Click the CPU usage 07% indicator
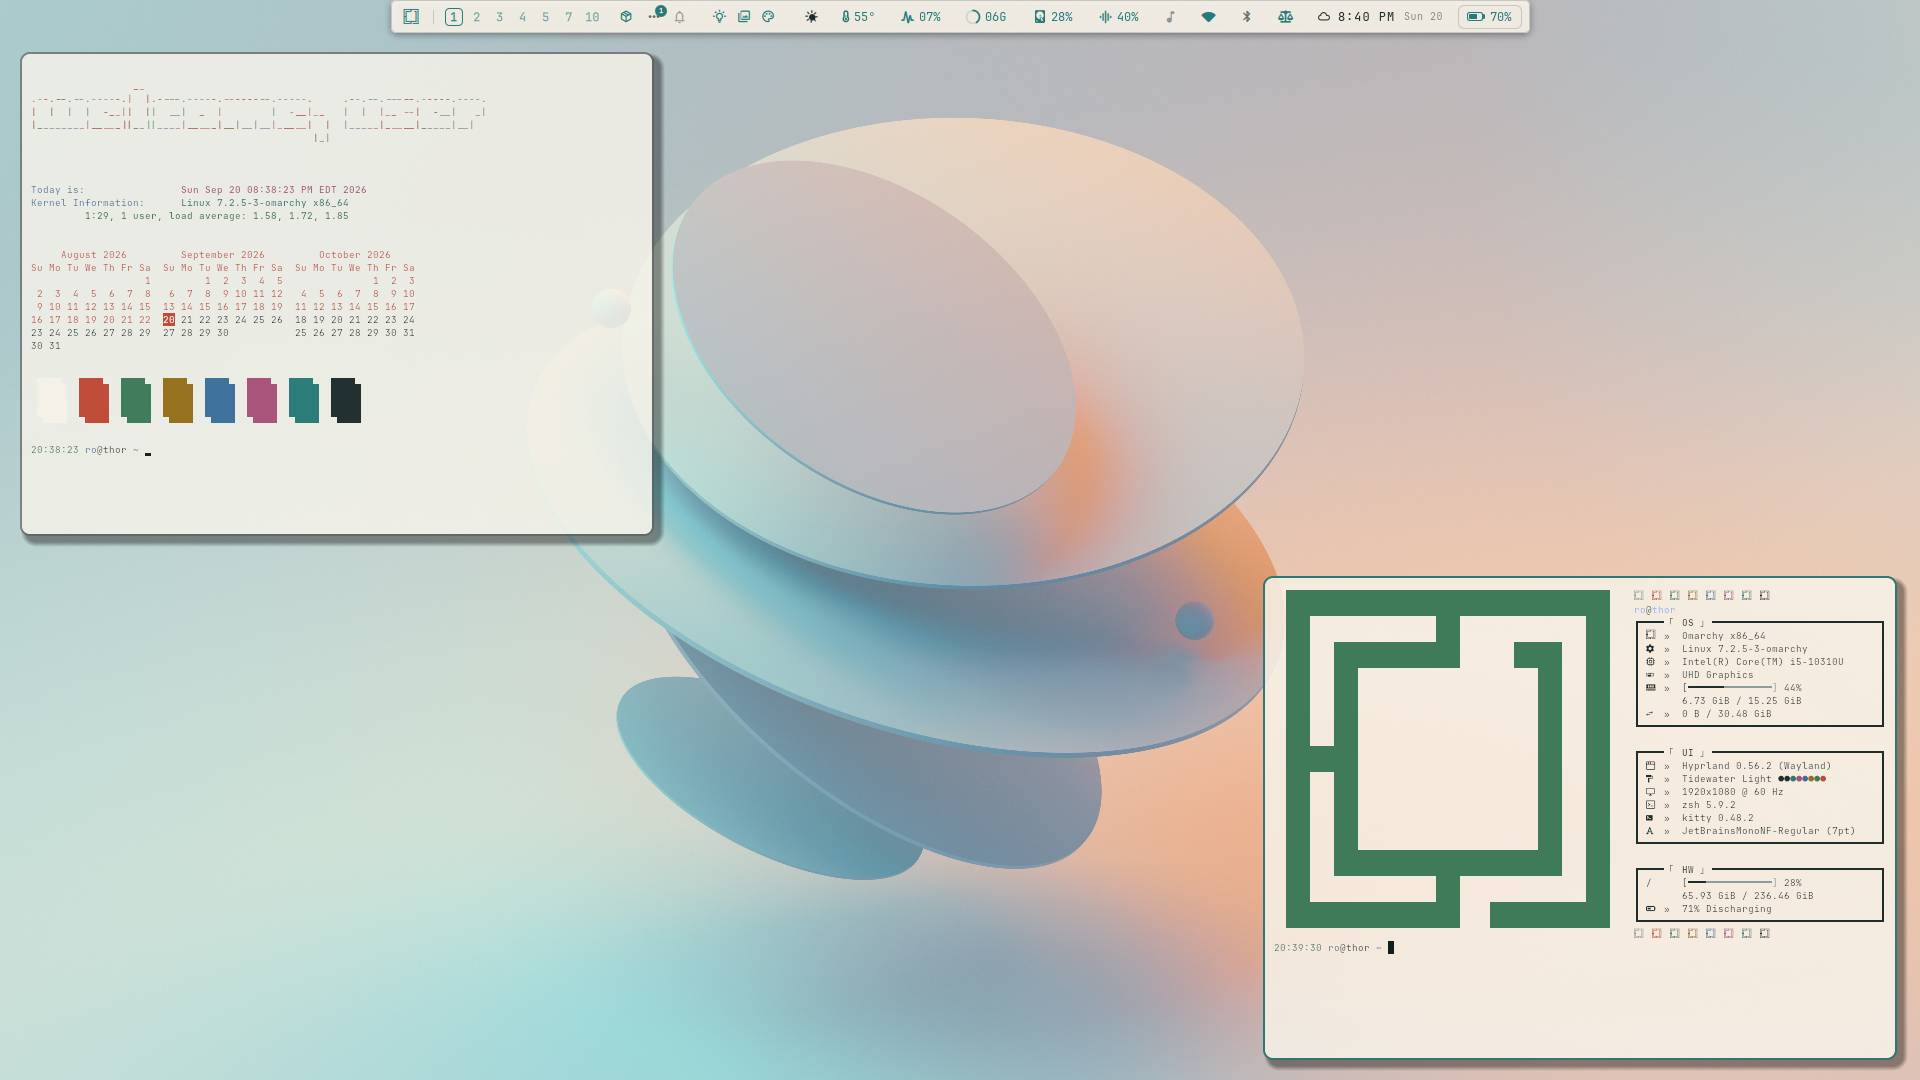 click(921, 17)
